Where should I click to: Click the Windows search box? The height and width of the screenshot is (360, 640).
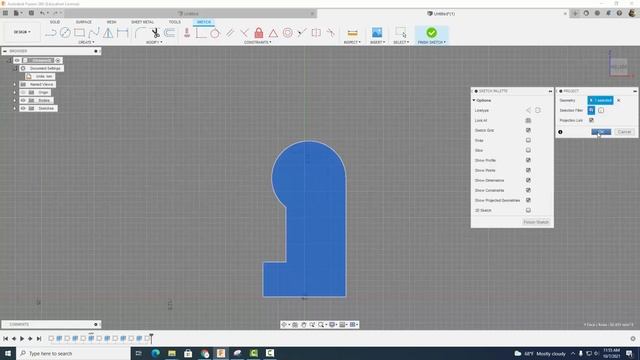pyautogui.click(x=73, y=353)
